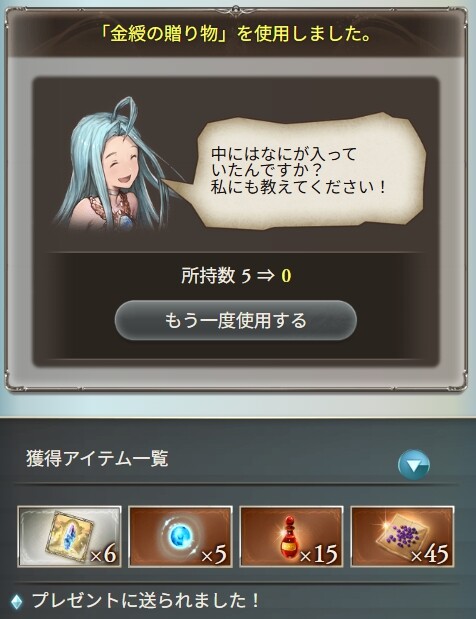Collapse item list with blue arrow button
The width and height of the screenshot is (476, 619).
(414, 465)
